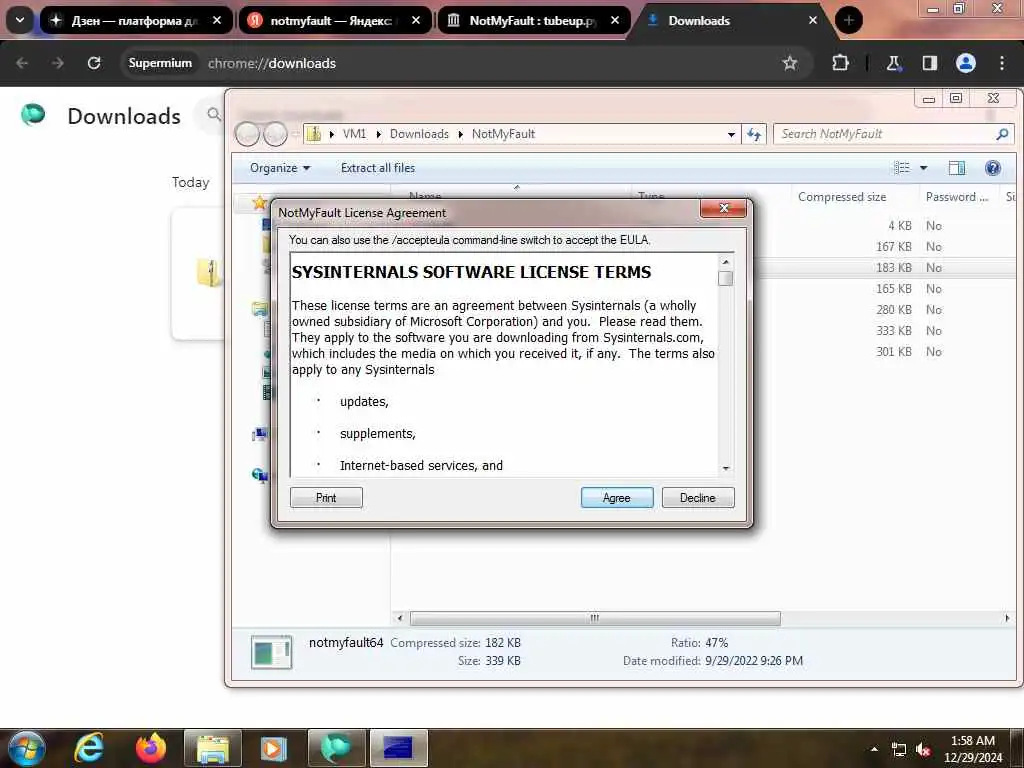The image size is (1024, 768).
Task: Click the Supermium logo beside Downloads
Action: coord(33,115)
